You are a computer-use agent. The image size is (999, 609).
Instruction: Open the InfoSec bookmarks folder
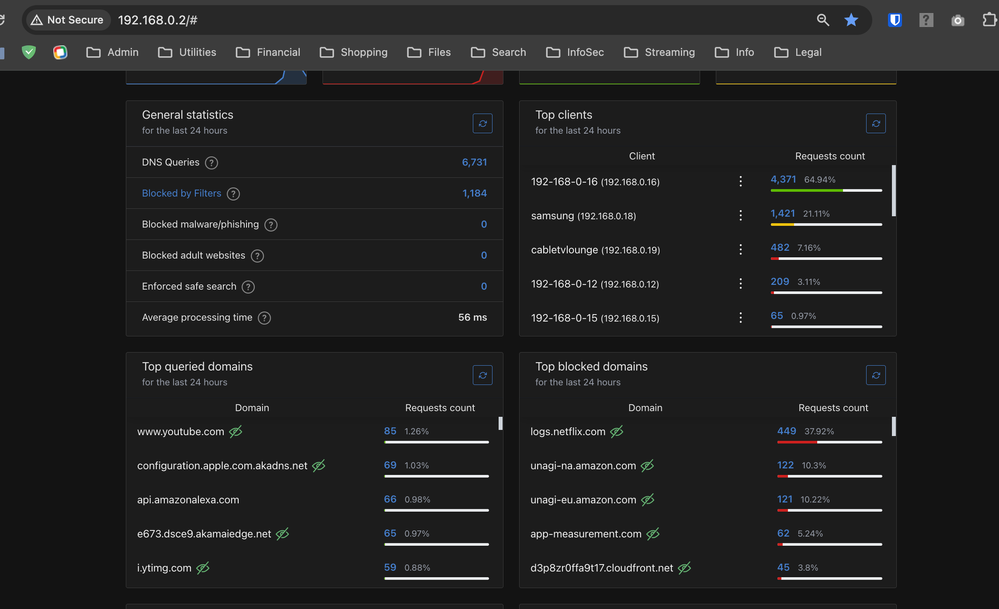(575, 52)
